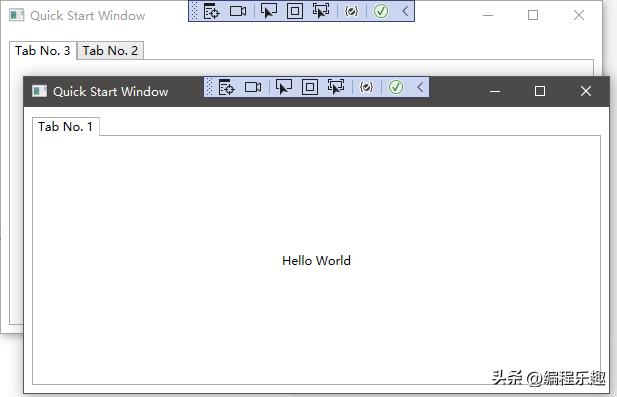This screenshot has width=617, height=397.
Task: Minimize the back Quick Start Window
Action: coord(488,15)
